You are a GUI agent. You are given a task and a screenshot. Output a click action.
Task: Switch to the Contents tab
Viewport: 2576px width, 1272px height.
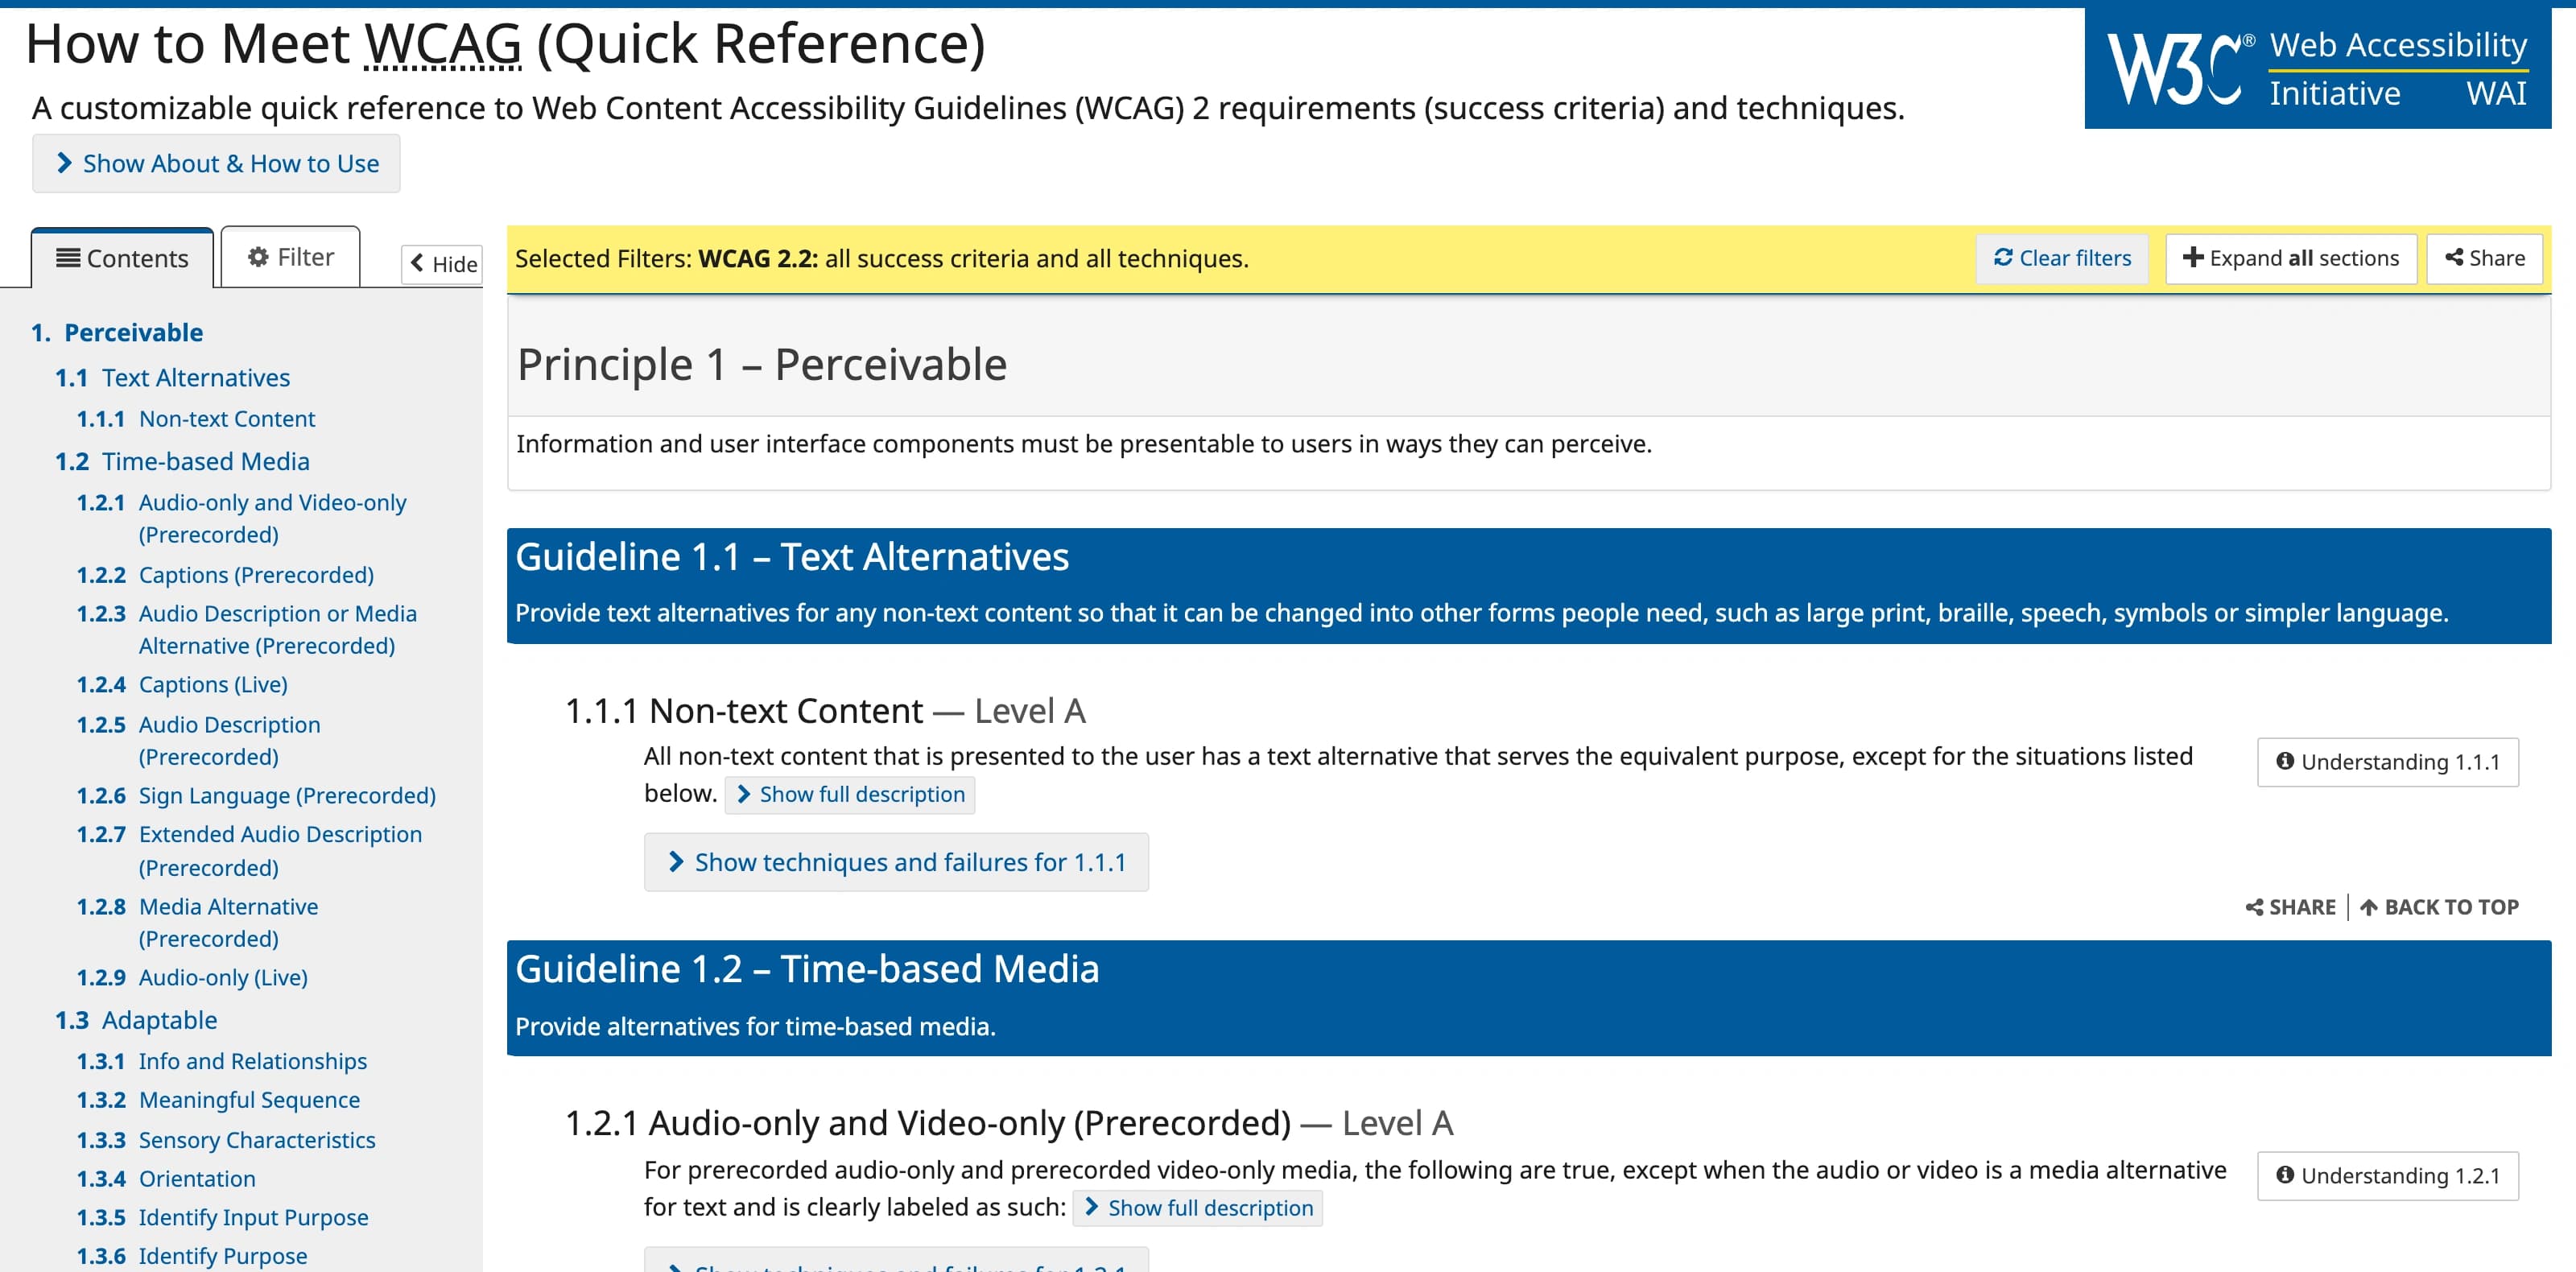(122, 258)
